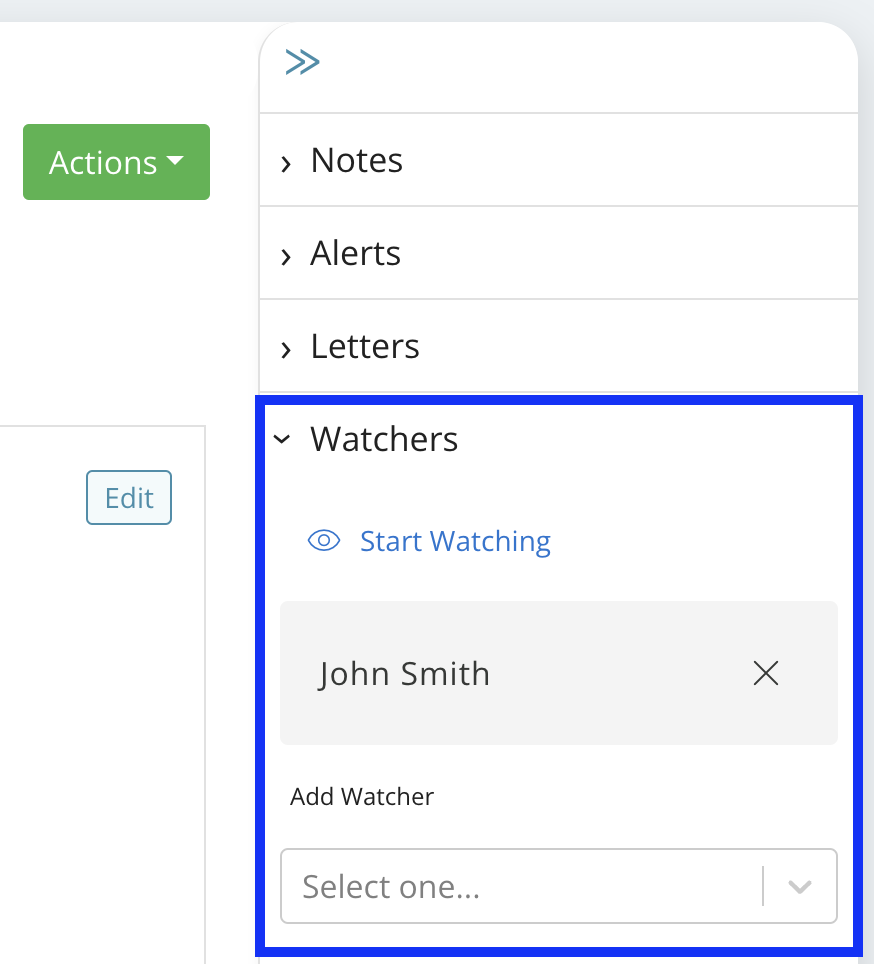The image size is (874, 964).
Task: Click the chevron icon beside Letters
Action: [286, 347]
